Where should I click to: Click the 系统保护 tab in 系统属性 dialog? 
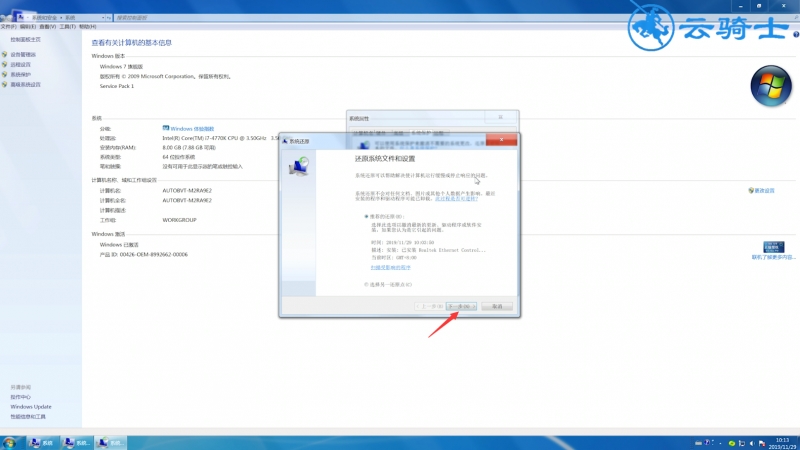point(421,133)
